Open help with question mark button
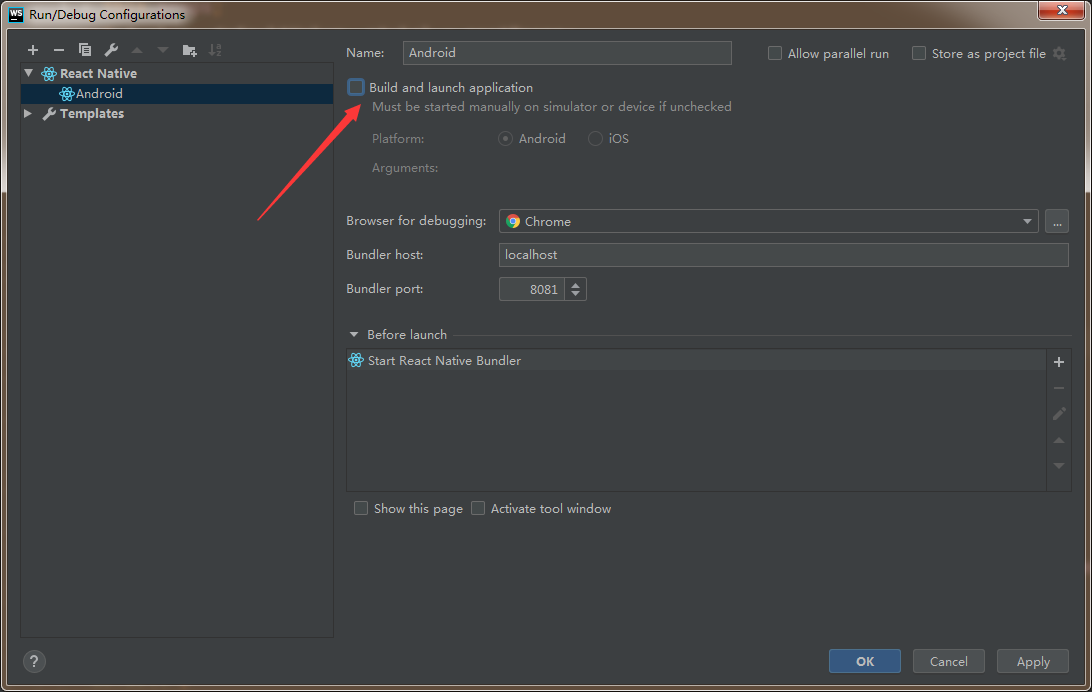 34,661
